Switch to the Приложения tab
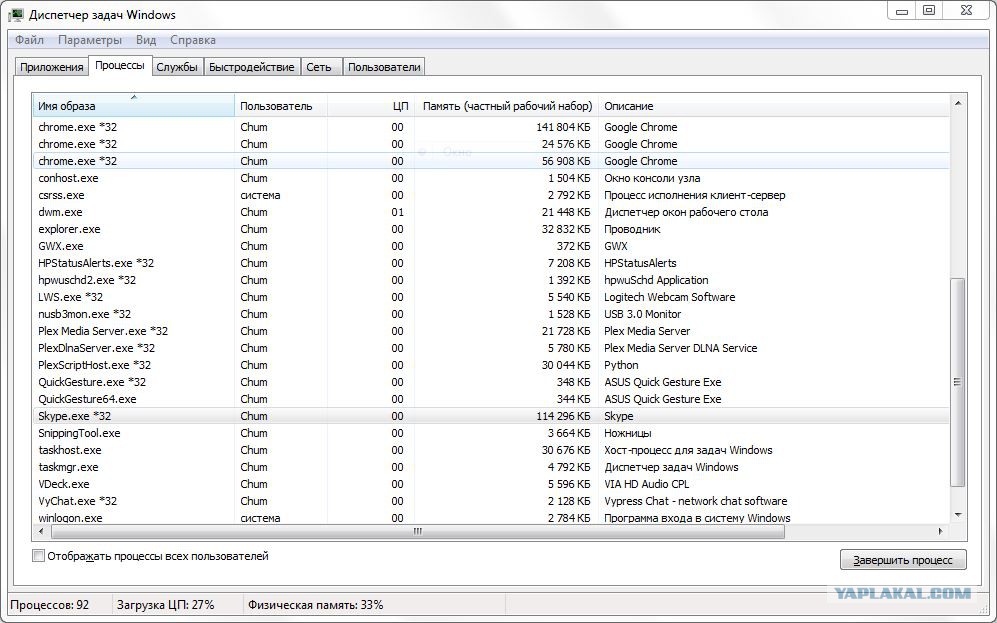Image resolution: width=997 pixels, height=623 pixels. point(52,67)
